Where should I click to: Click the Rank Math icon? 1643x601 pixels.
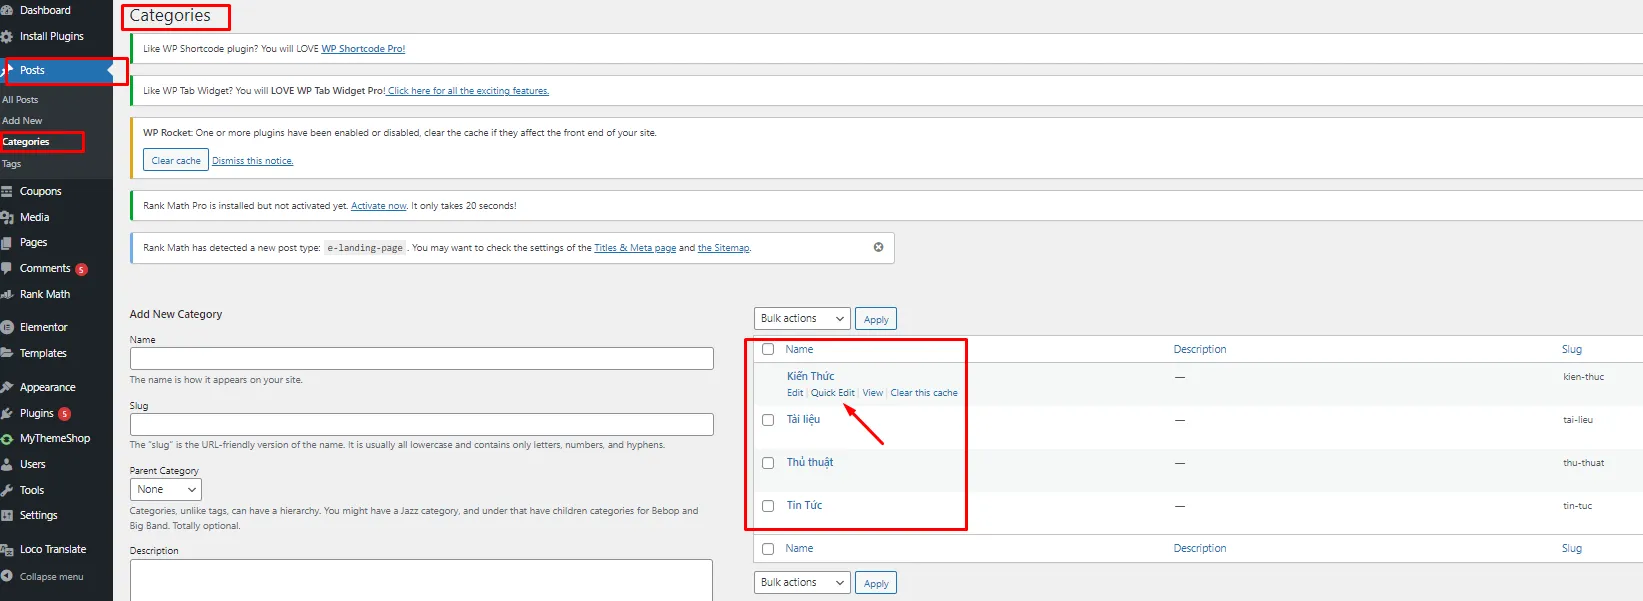pos(6,294)
